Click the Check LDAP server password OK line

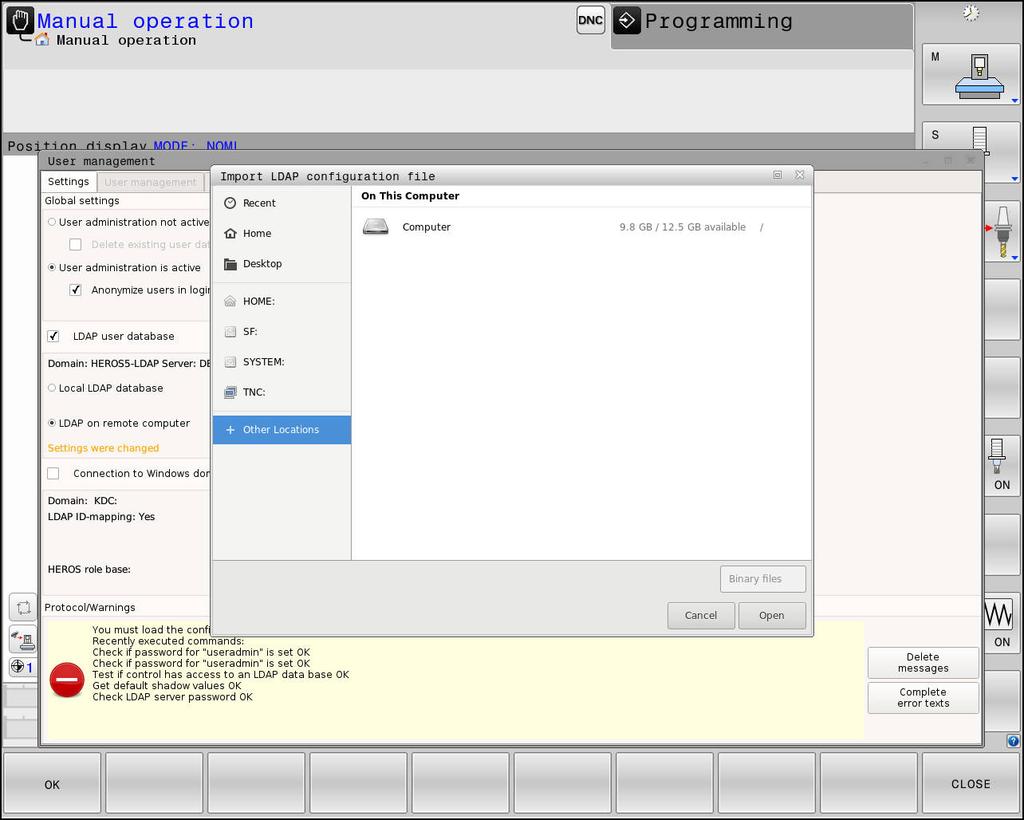(172, 697)
